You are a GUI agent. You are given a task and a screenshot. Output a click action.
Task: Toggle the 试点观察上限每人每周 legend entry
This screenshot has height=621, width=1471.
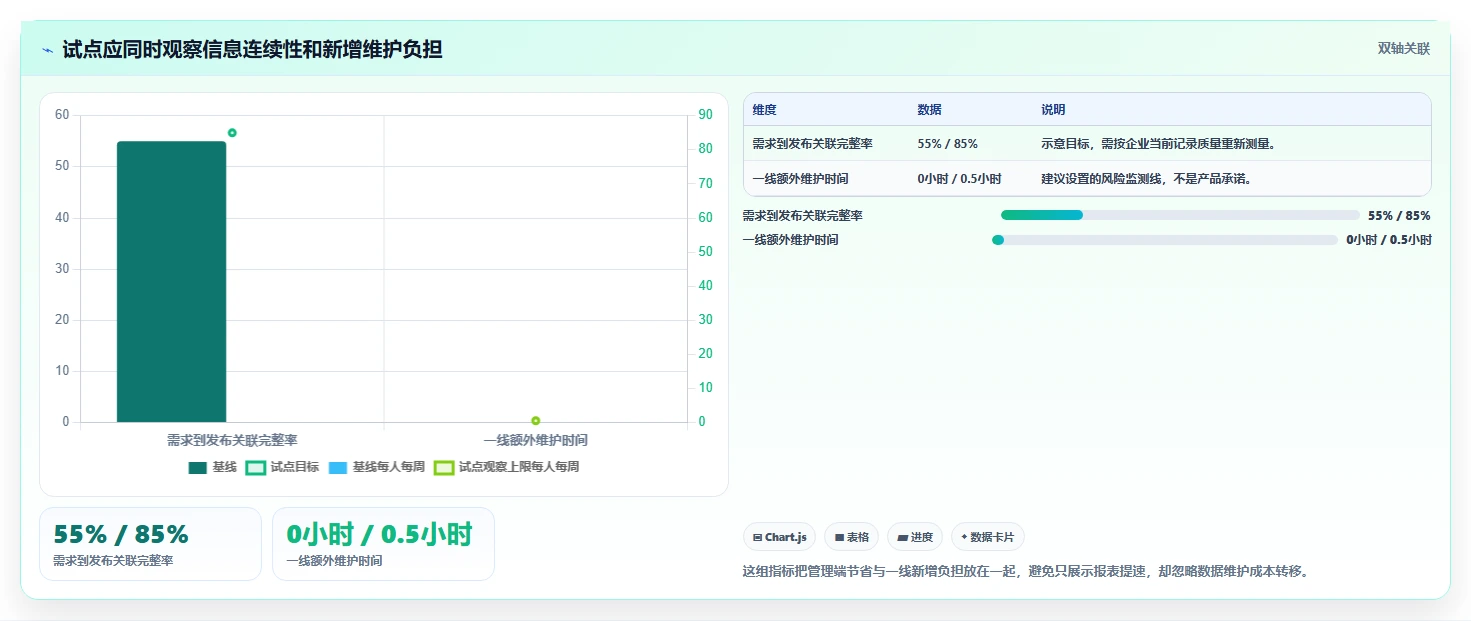tap(507, 467)
